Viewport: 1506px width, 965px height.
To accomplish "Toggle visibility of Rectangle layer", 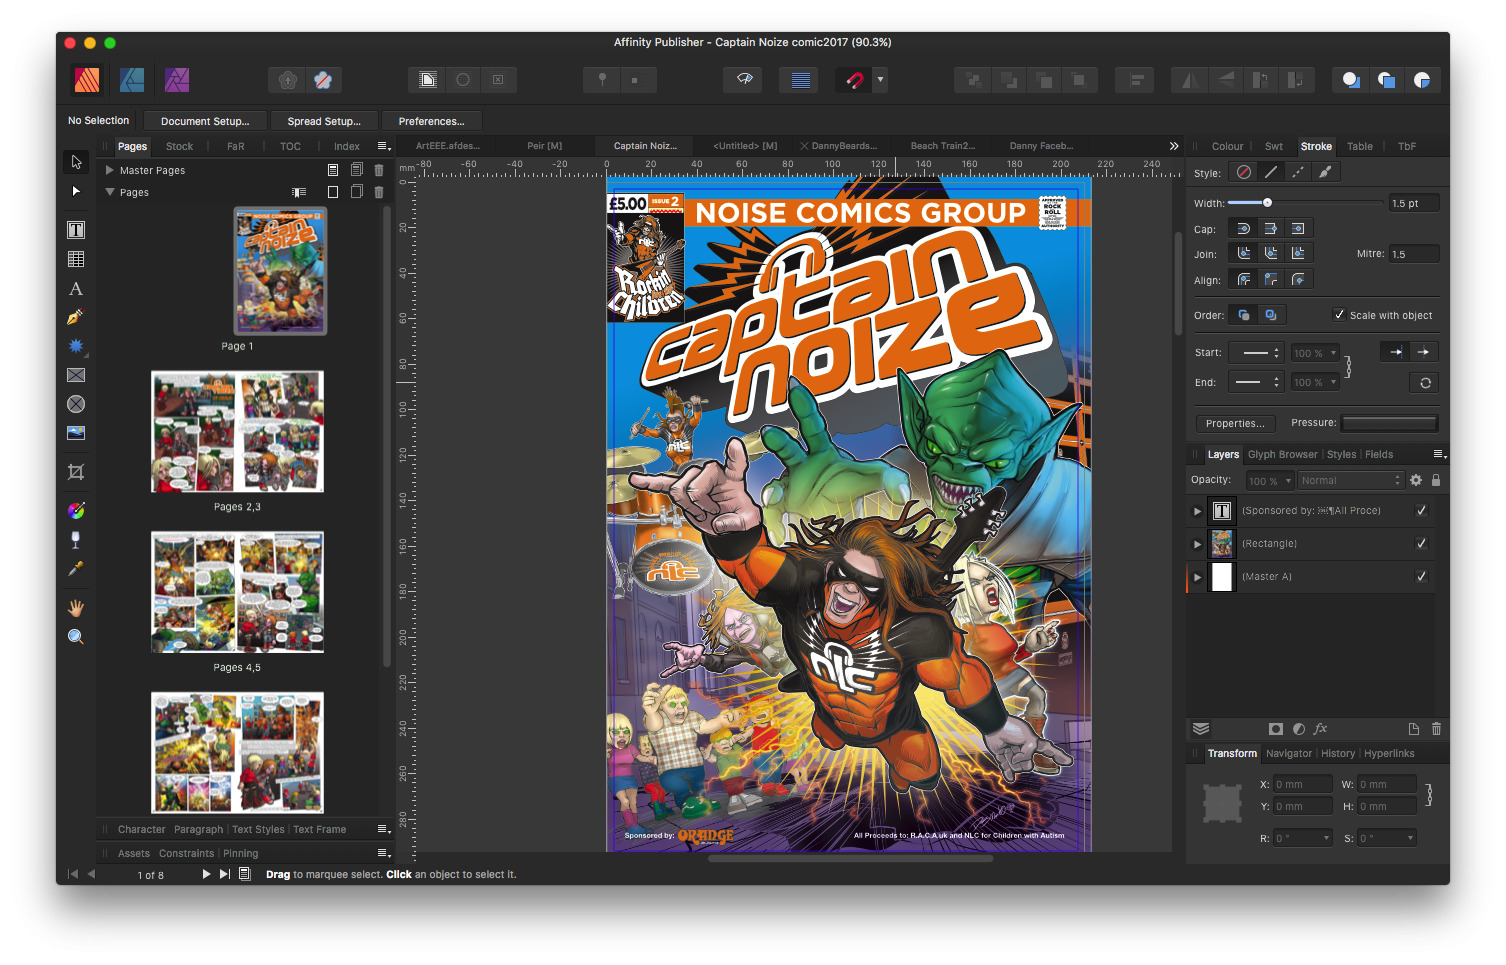I will click(1421, 543).
